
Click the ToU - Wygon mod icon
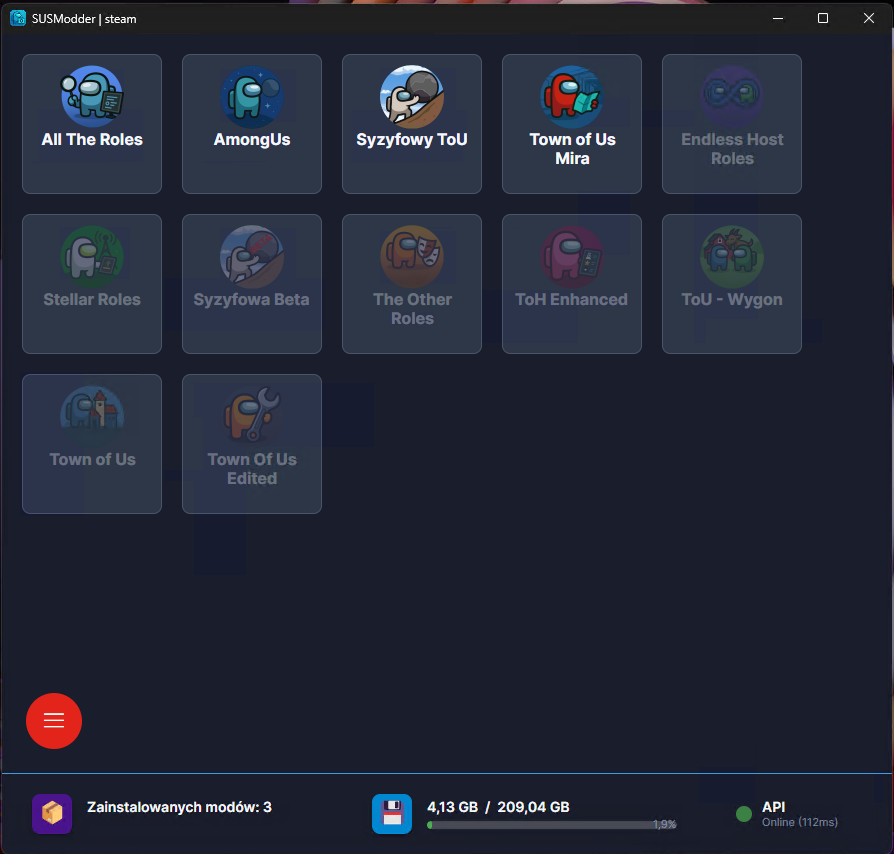pyautogui.click(x=732, y=256)
